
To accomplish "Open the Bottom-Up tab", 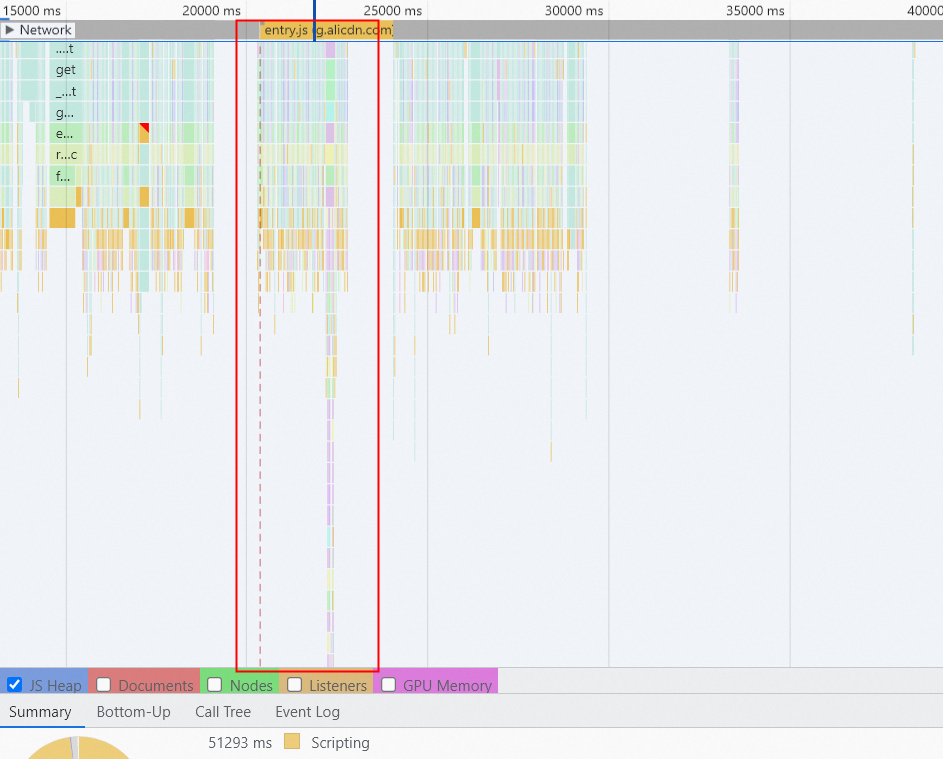I will point(134,712).
